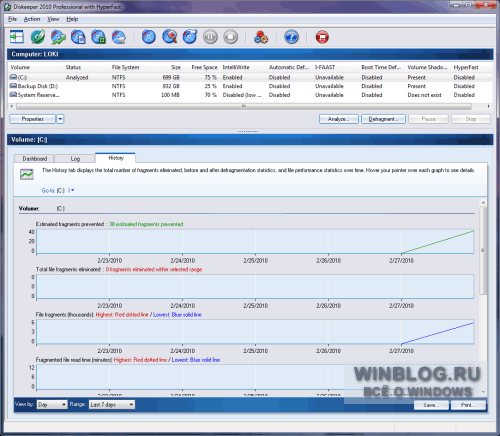Screen dimensions: 500x436
Task: Switch to the Log tab
Action: click(75, 159)
